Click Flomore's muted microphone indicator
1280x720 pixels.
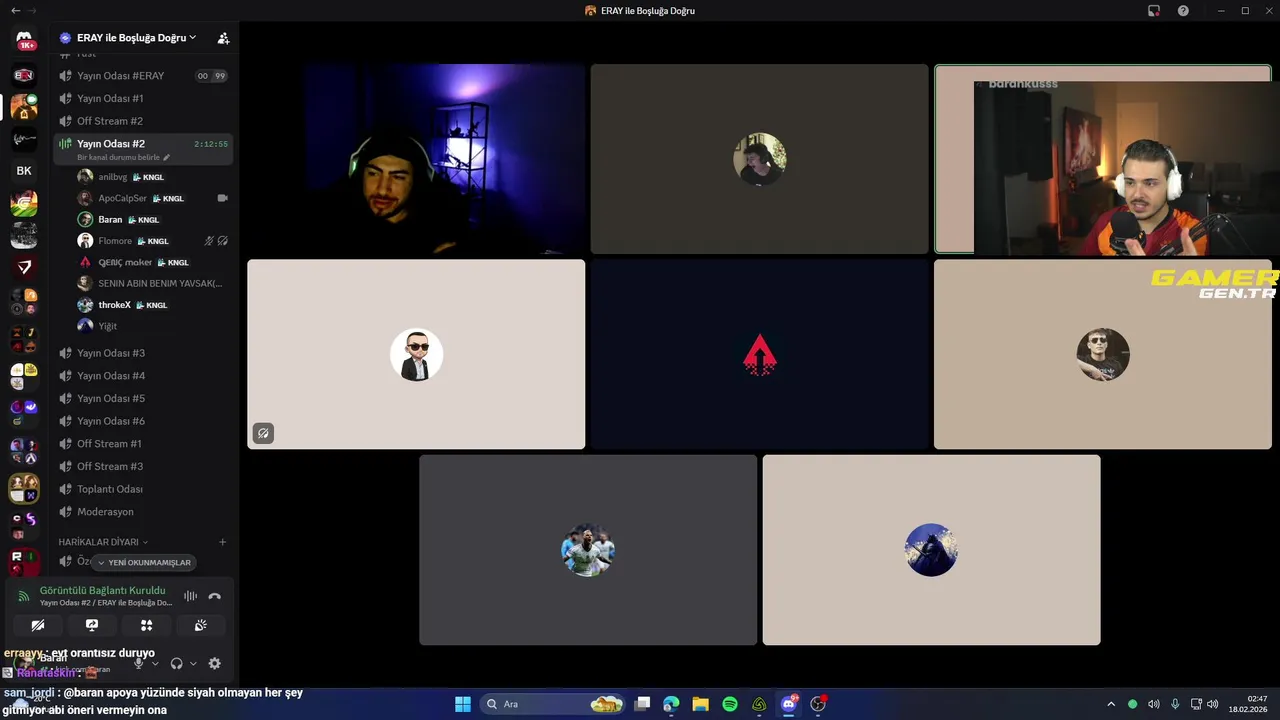click(x=209, y=241)
